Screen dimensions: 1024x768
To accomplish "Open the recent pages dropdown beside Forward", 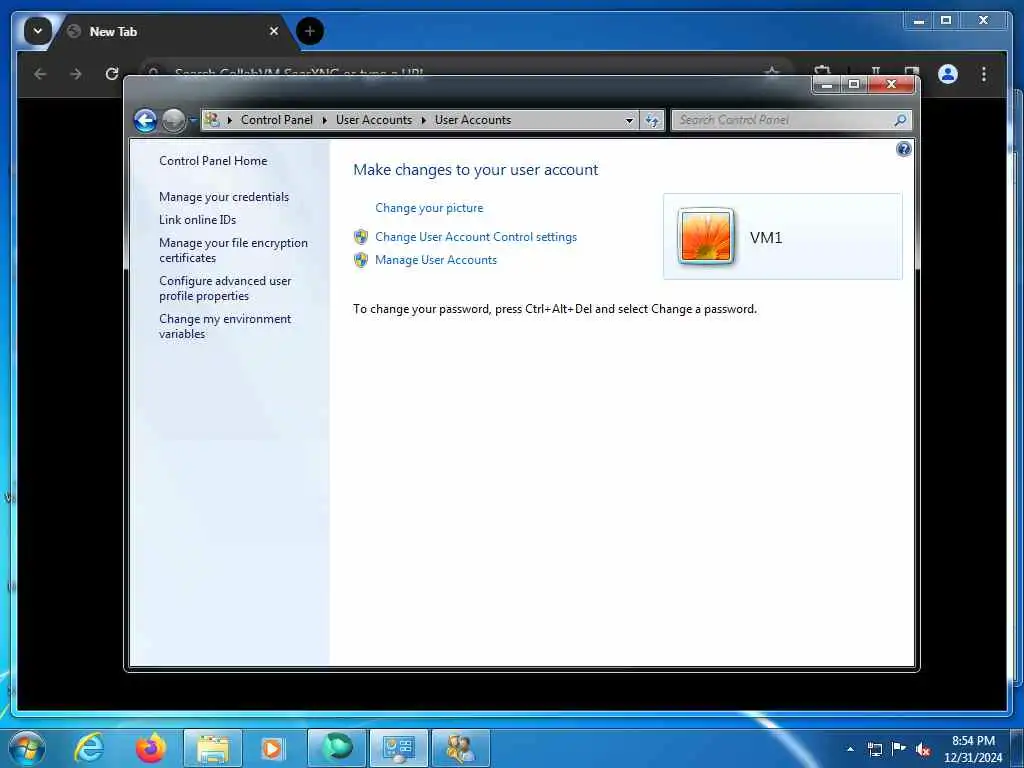I will click(193, 120).
